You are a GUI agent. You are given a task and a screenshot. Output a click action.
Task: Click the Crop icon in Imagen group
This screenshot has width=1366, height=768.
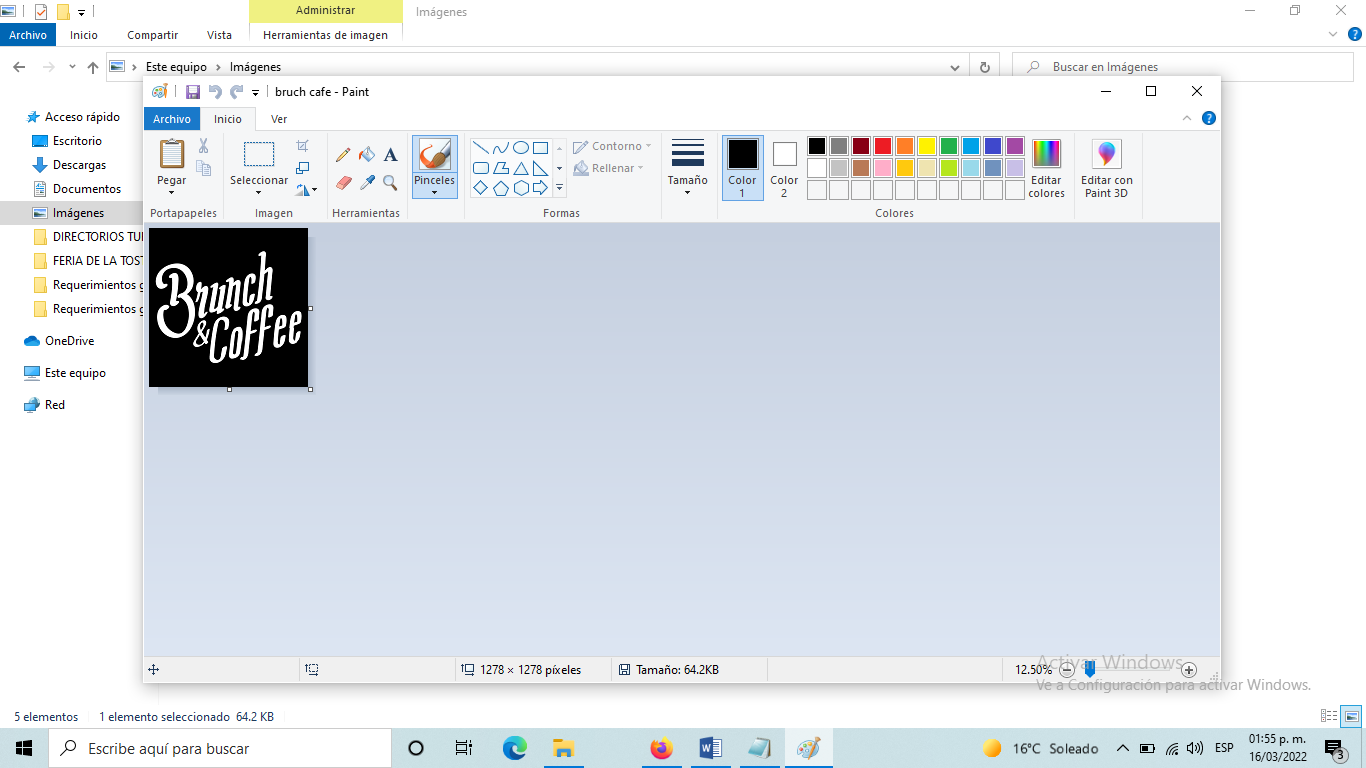[x=302, y=146]
